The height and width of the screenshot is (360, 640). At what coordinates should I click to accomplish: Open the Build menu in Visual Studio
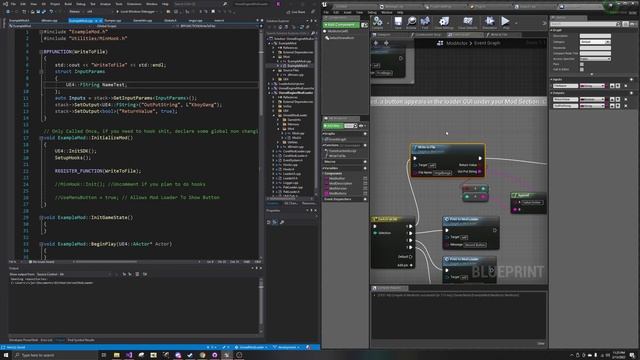click(x=68, y=4)
